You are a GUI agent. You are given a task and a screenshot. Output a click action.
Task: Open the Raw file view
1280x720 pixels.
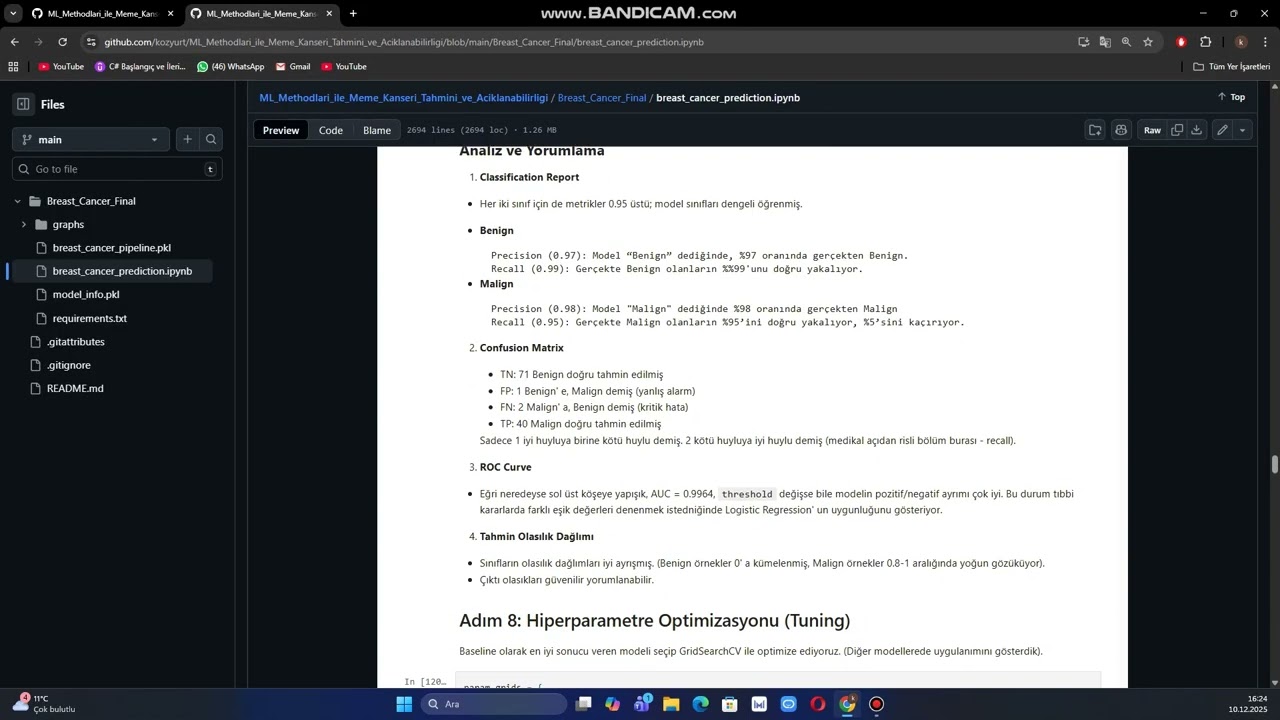pyautogui.click(x=1153, y=130)
